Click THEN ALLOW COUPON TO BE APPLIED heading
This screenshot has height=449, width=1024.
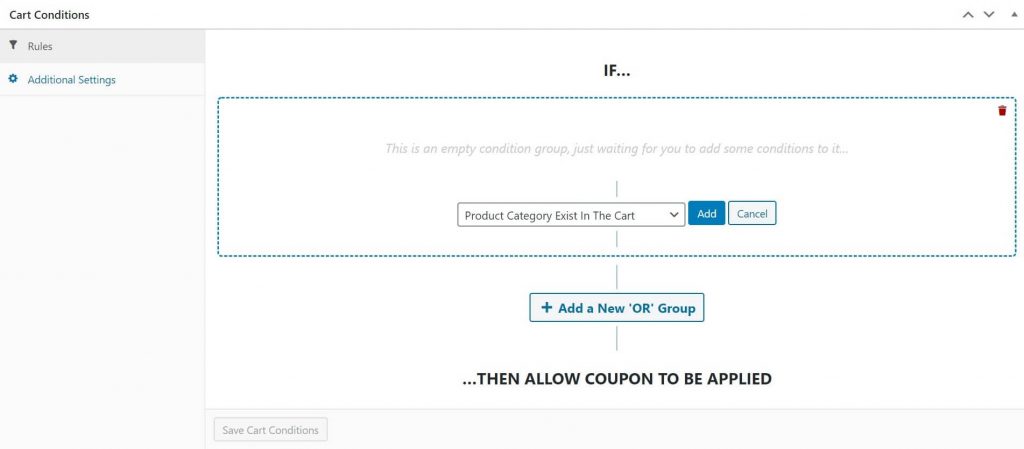click(616, 379)
